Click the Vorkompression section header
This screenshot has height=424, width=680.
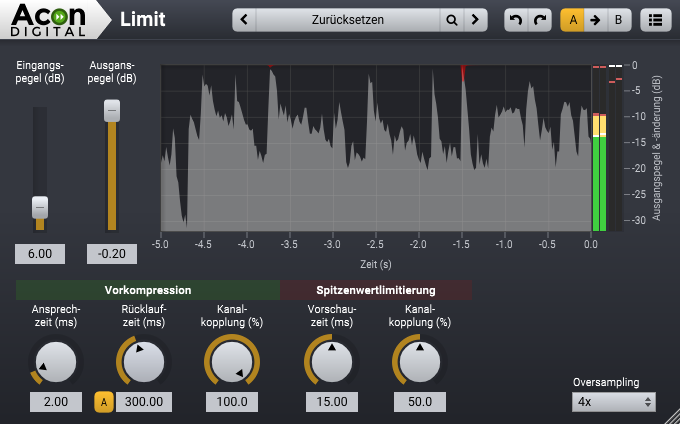pyautogui.click(x=147, y=290)
